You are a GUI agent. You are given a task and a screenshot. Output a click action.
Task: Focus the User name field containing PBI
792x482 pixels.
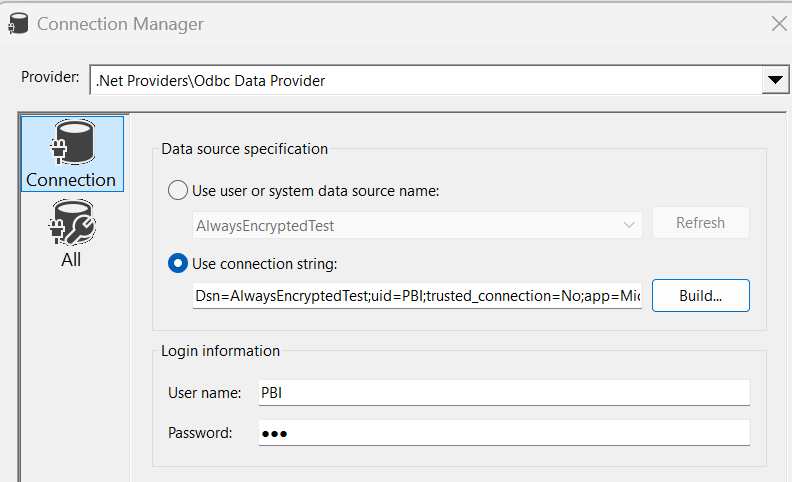pyautogui.click(x=503, y=393)
